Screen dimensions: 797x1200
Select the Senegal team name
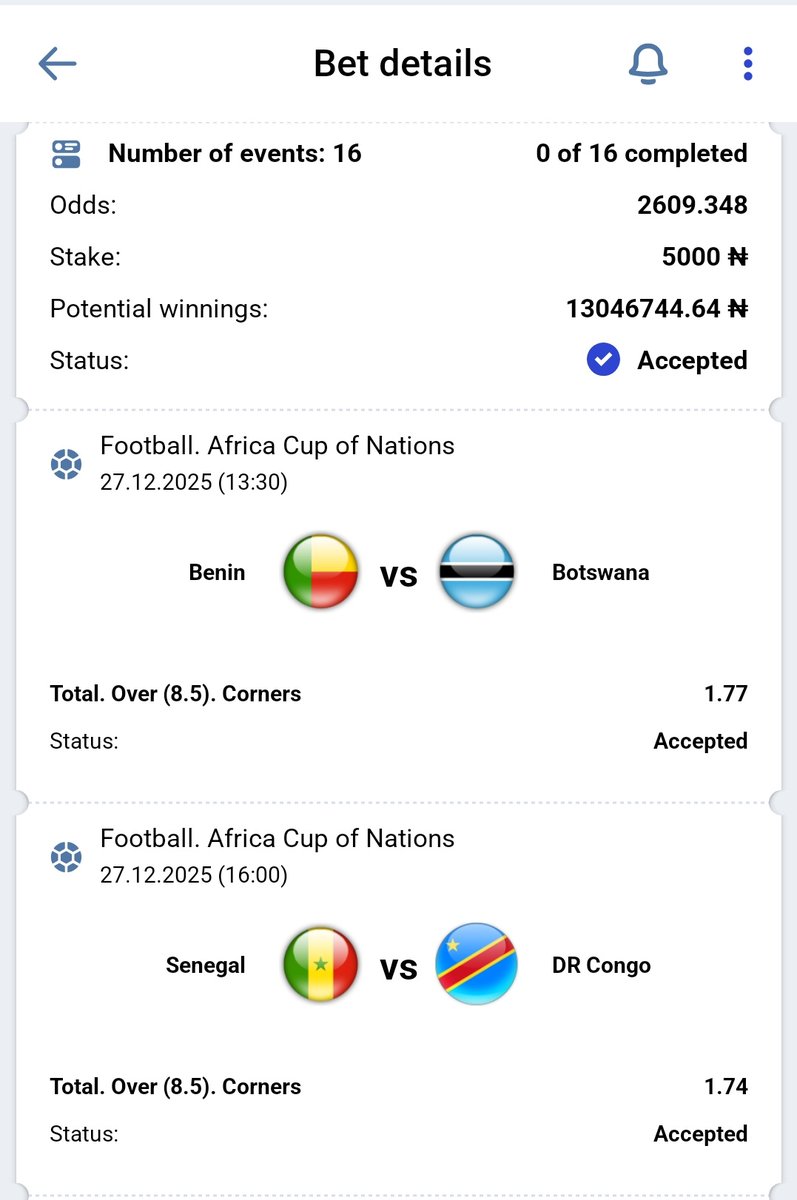[205, 966]
